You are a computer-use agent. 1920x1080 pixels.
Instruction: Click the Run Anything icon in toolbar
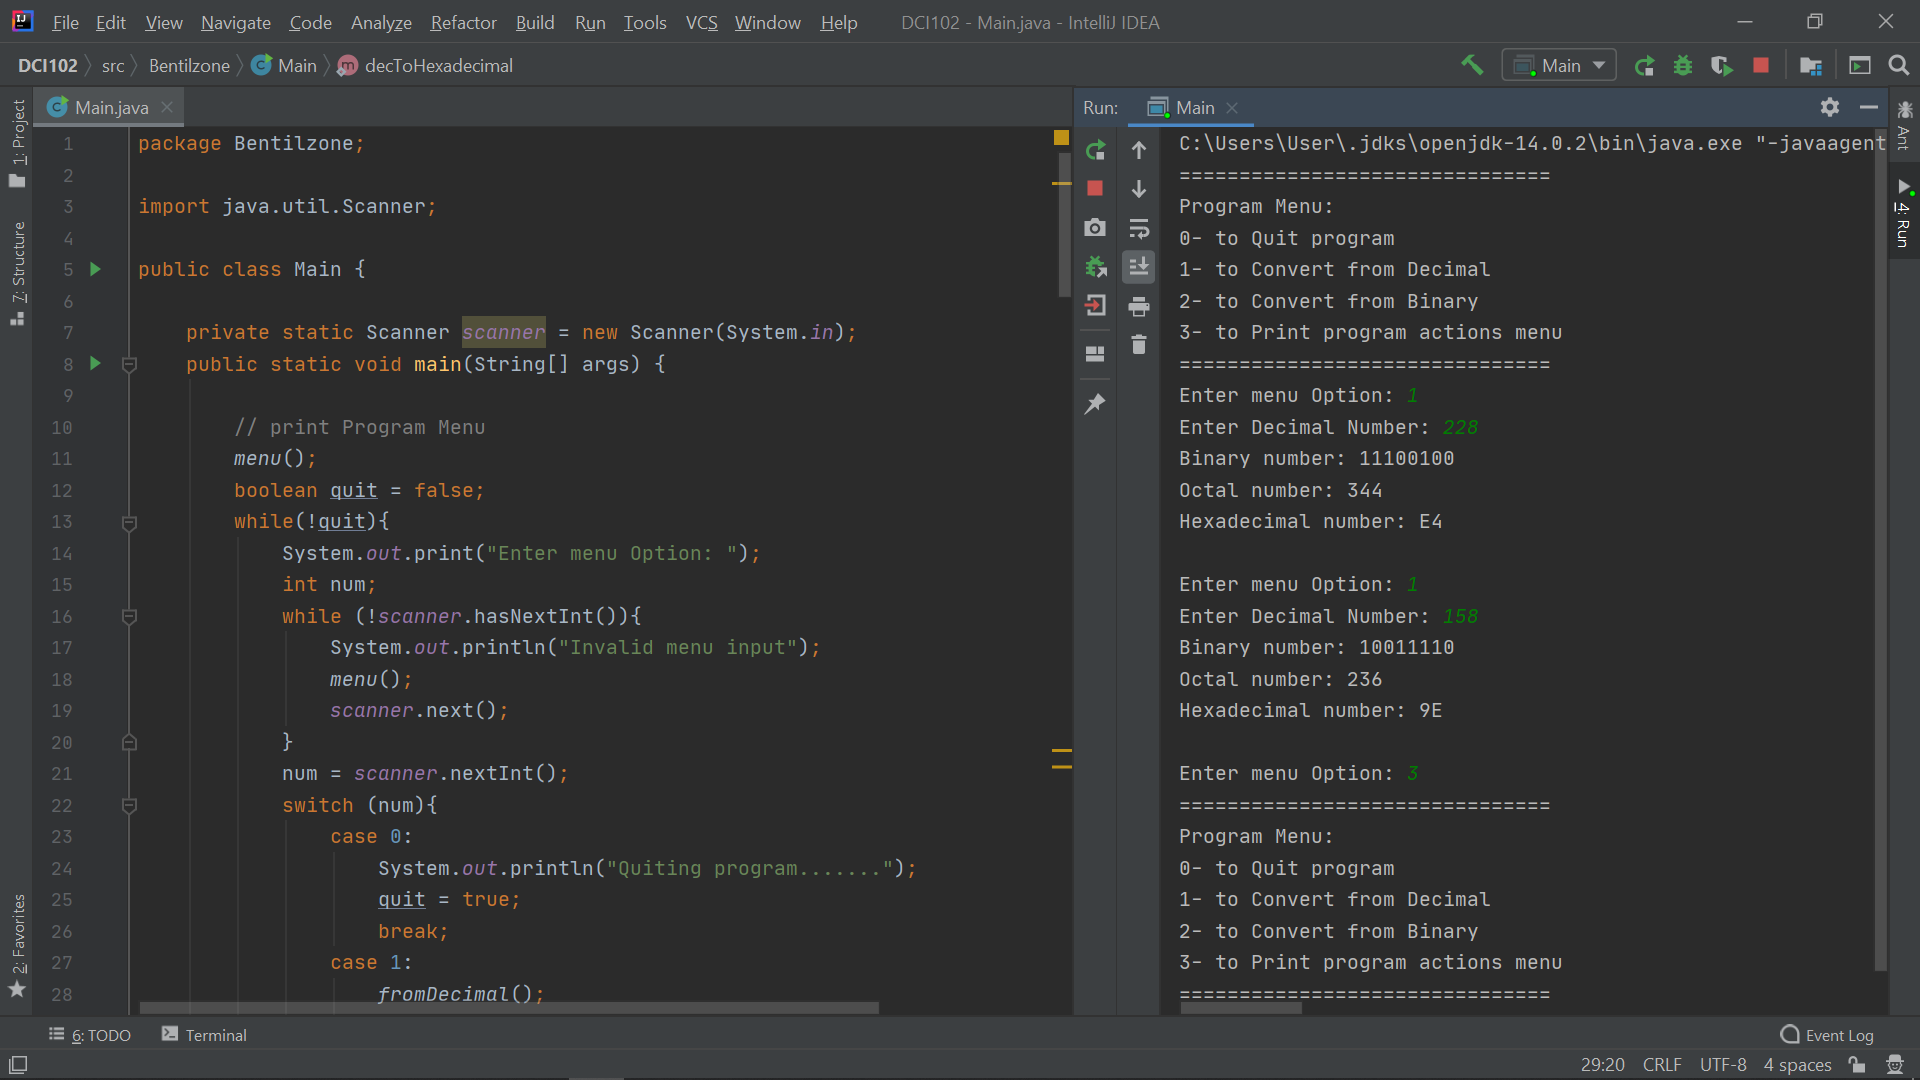click(1860, 65)
